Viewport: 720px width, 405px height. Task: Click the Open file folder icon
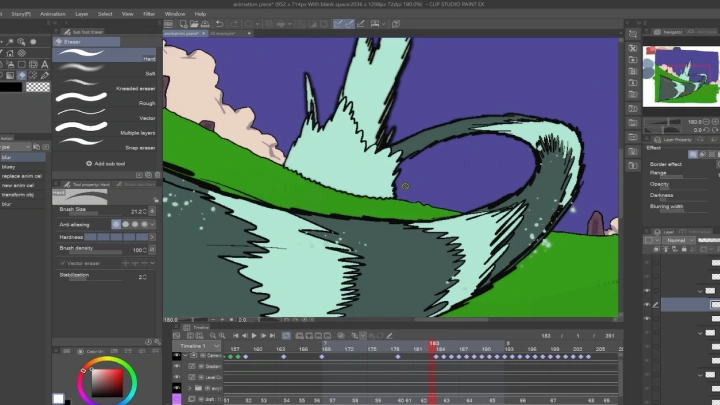click(194, 24)
